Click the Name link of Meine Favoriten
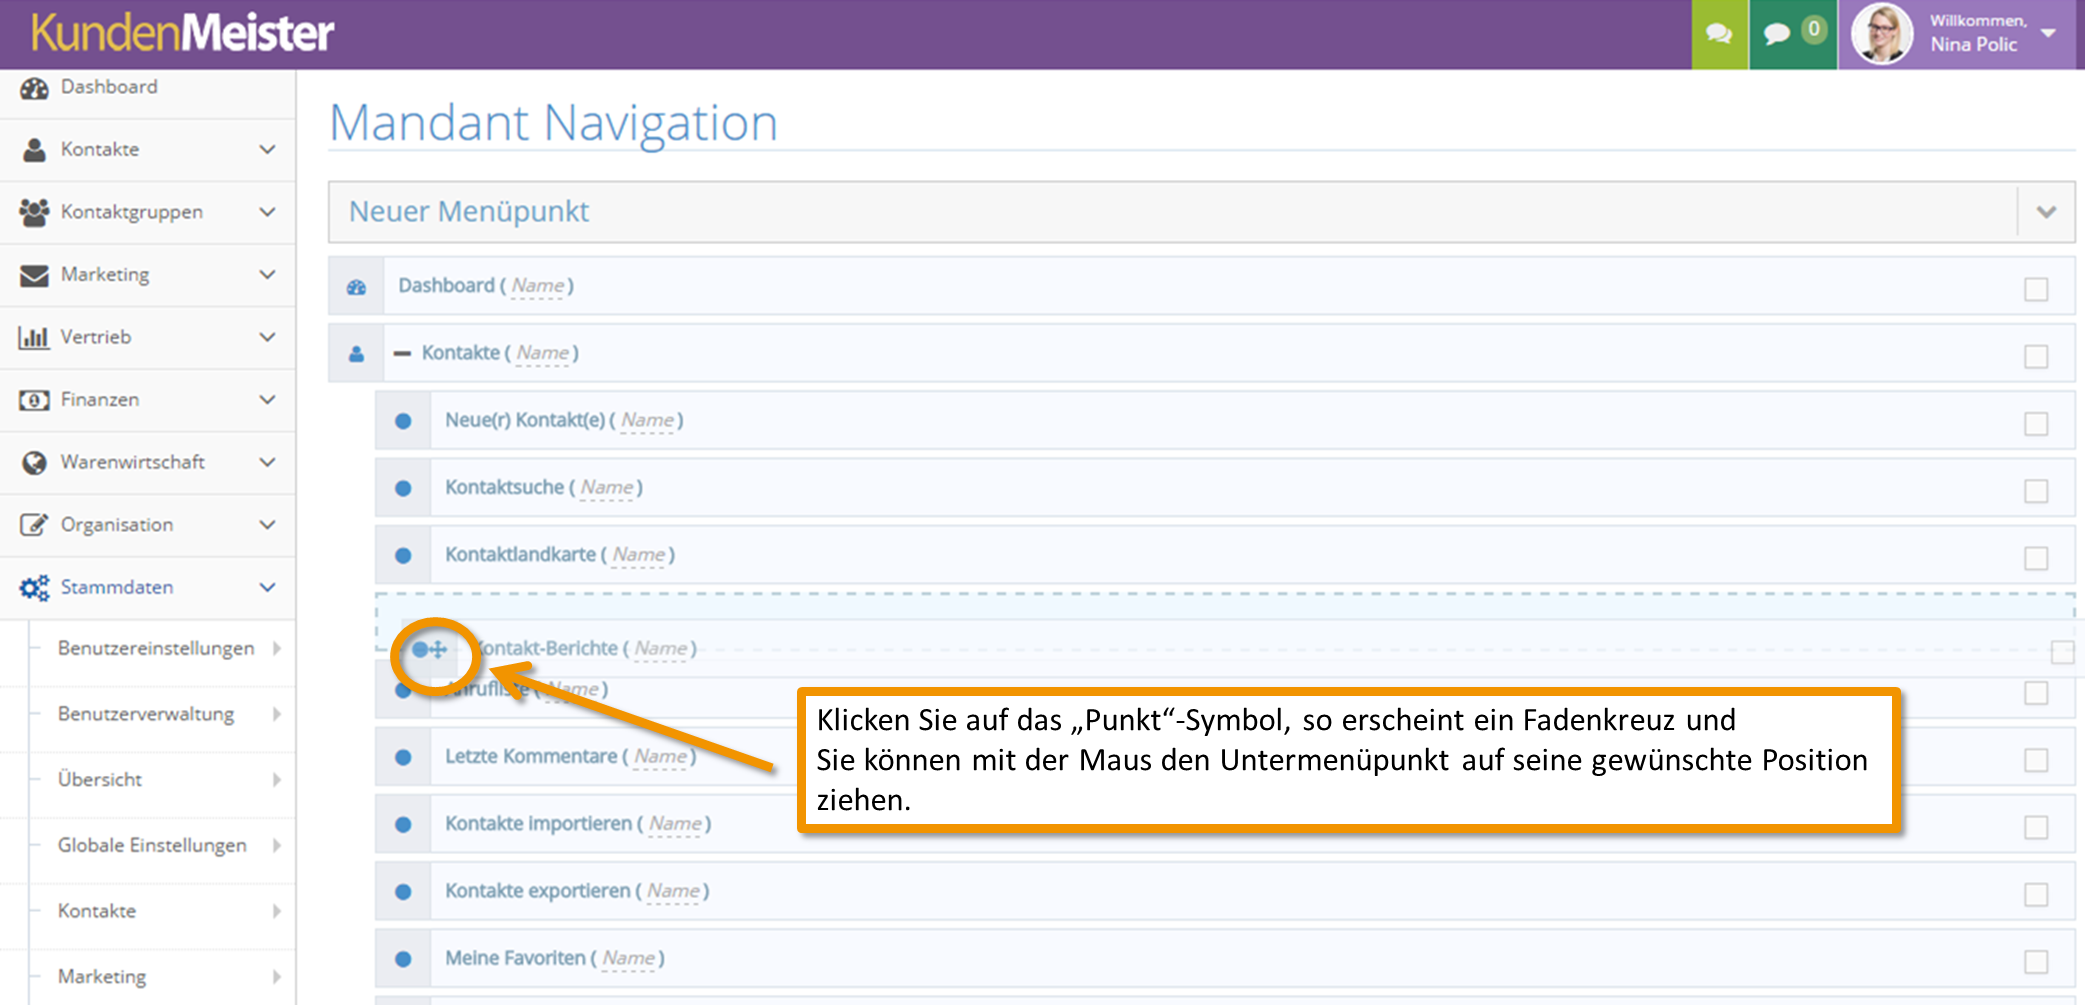 click(629, 958)
